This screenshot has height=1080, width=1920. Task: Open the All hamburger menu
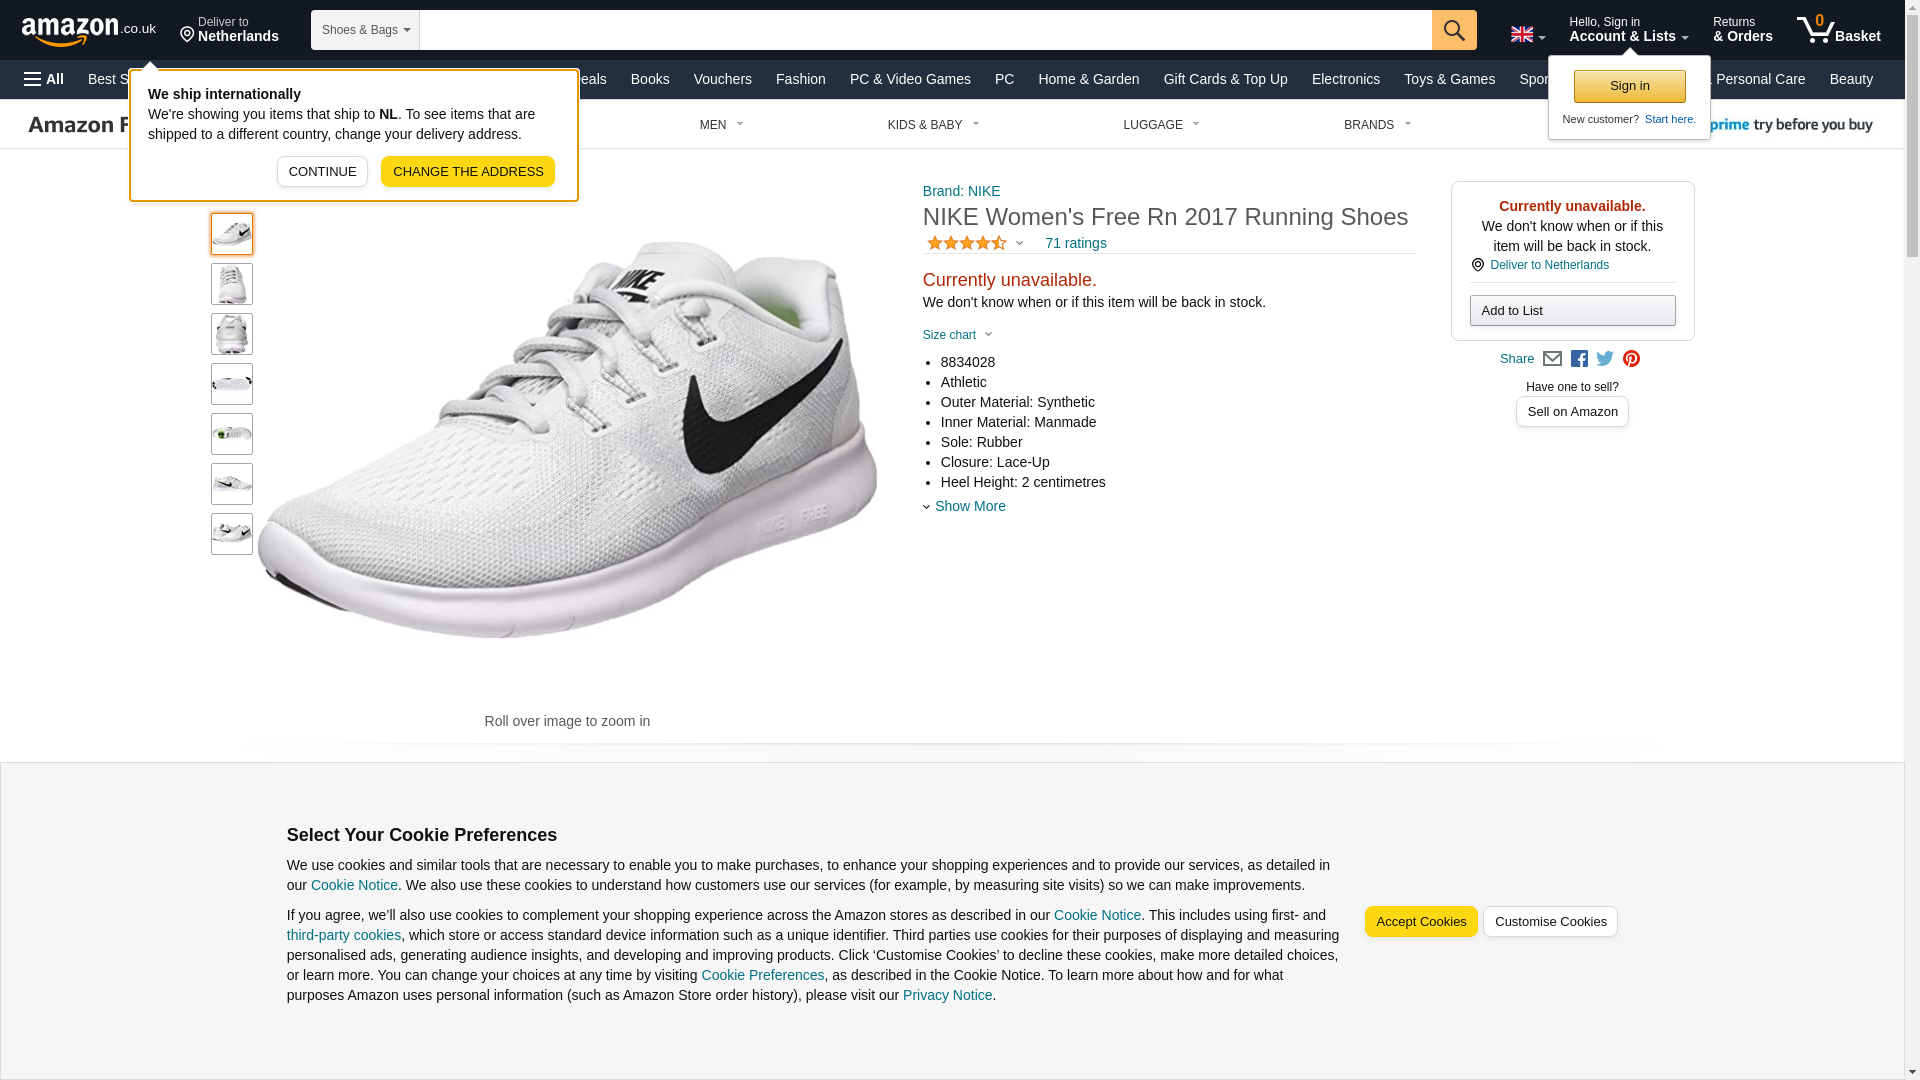coord(44,79)
